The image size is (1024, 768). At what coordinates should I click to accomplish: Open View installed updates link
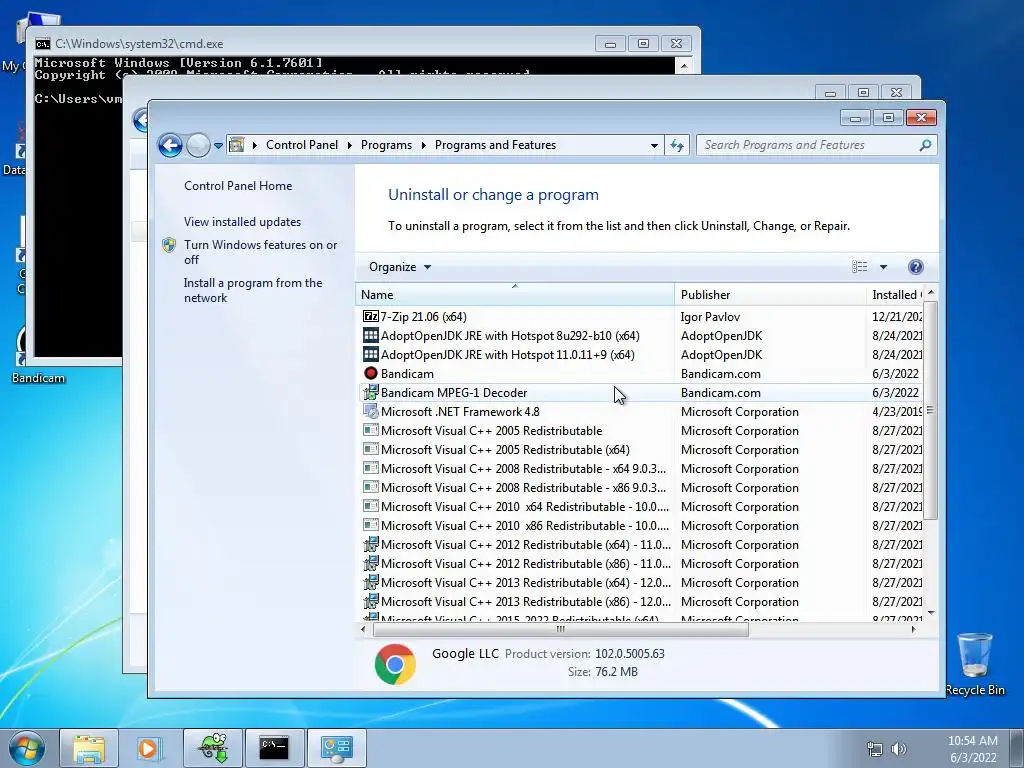[x=242, y=222]
